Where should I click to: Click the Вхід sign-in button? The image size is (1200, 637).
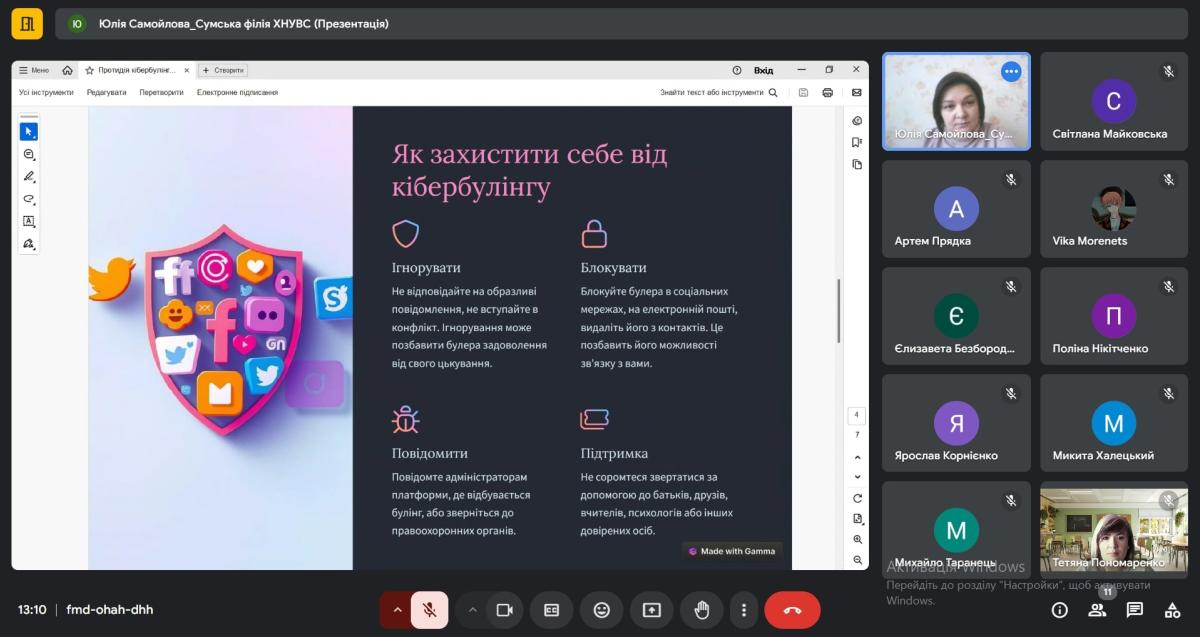(763, 70)
